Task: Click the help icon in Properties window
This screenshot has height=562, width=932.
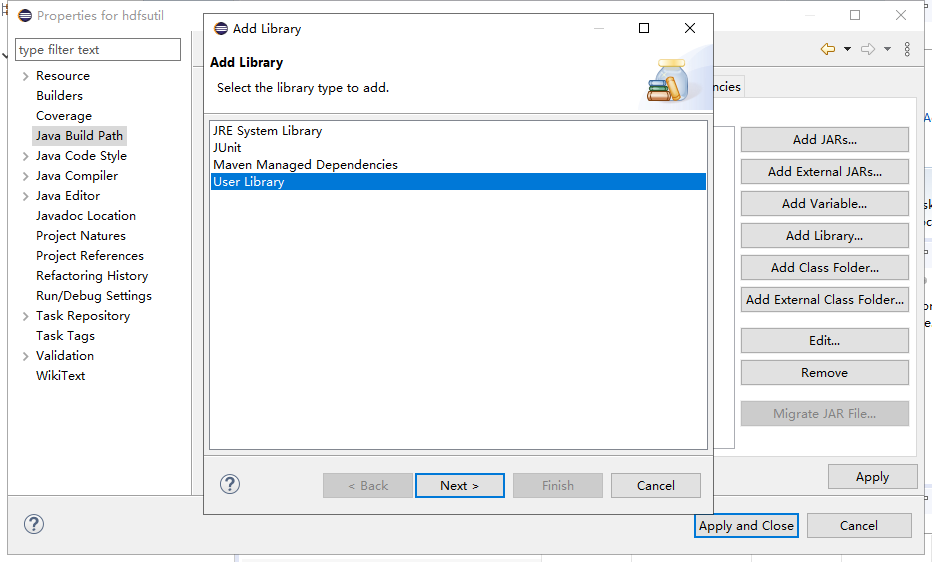Action: [34, 524]
